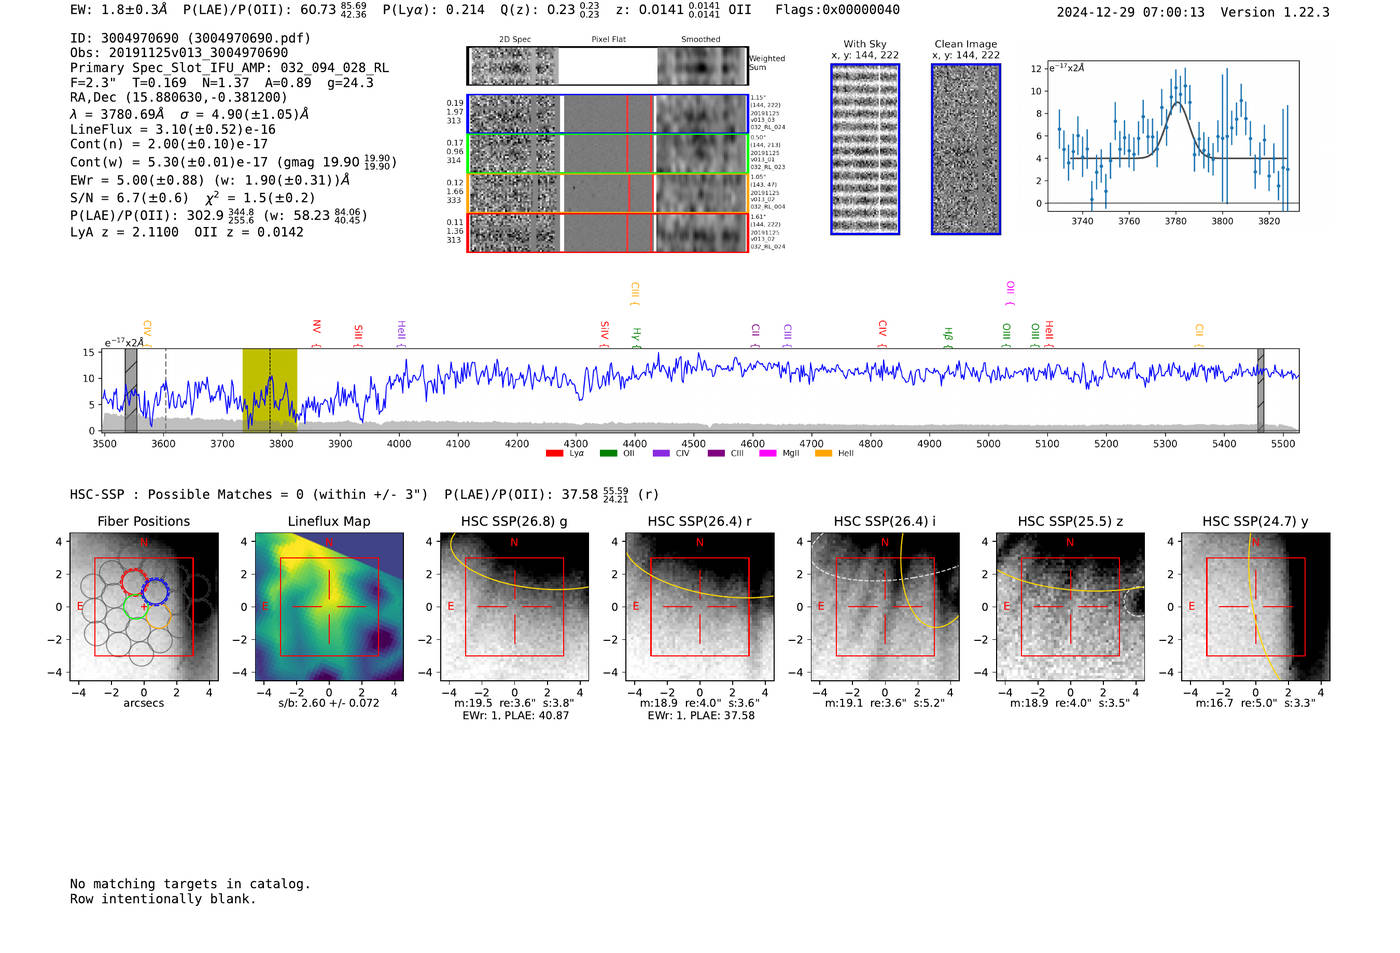The image size is (1400, 953).
Task: Click the S/N = 6.7(±0.6) line
Action: click(x=192, y=197)
